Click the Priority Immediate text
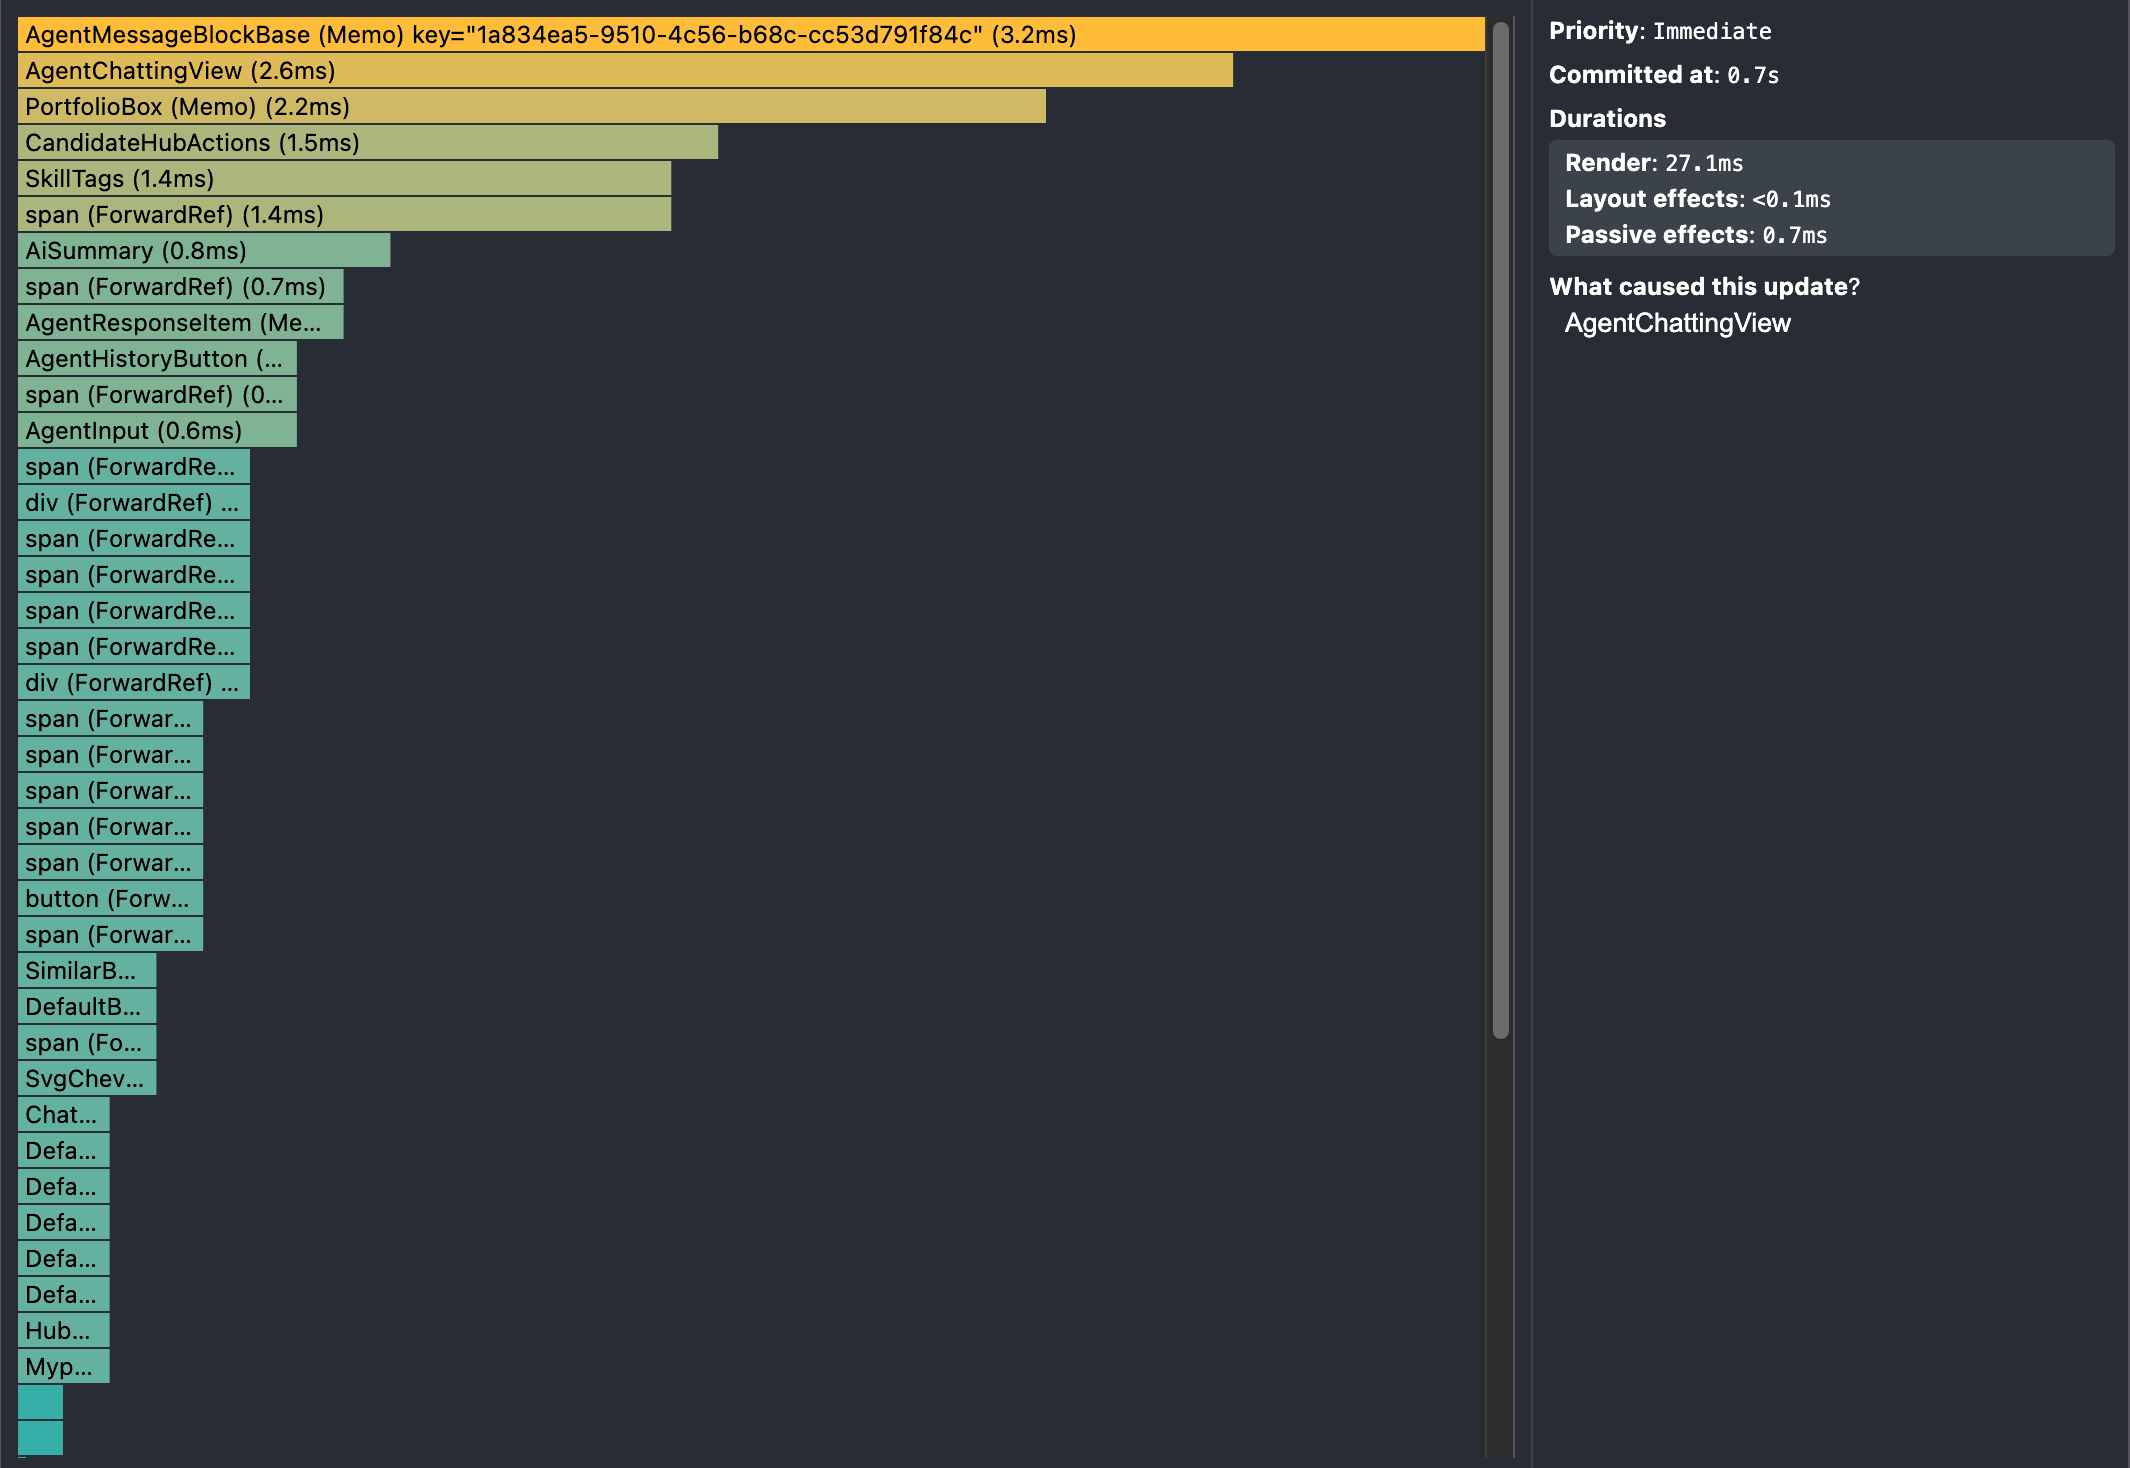Image resolution: width=2130 pixels, height=1468 pixels. tap(1660, 31)
